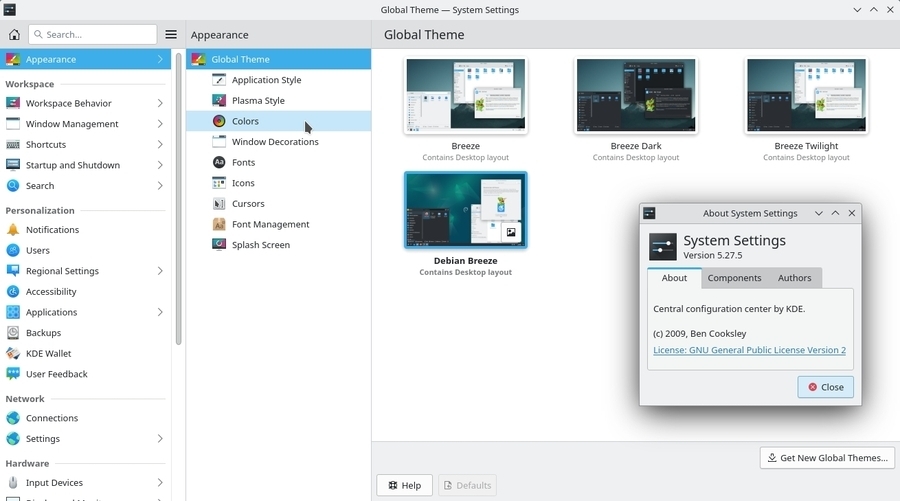
Task: Select the Window Decorations icon
Action: tap(219, 142)
